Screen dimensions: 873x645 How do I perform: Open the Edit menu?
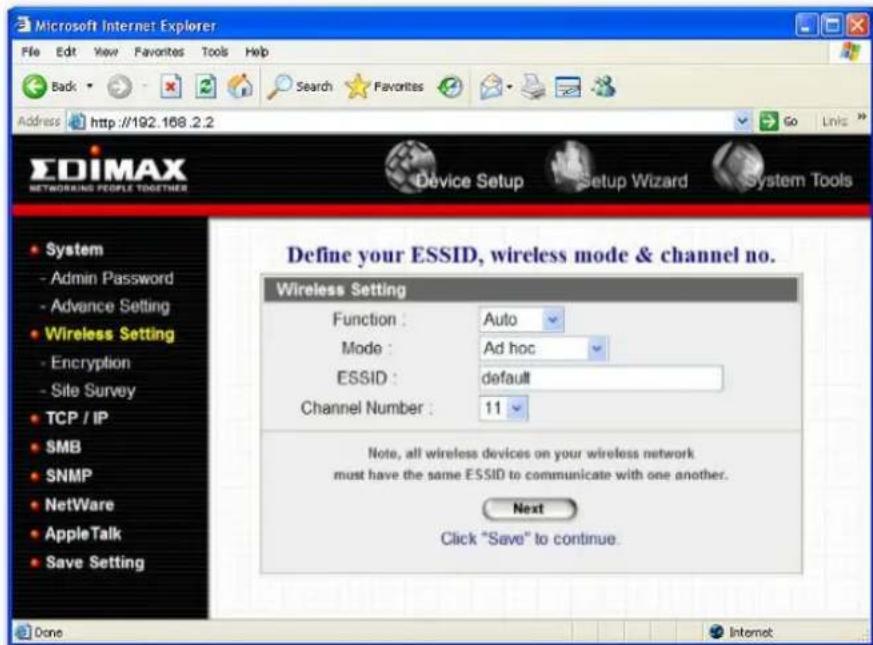66,52
